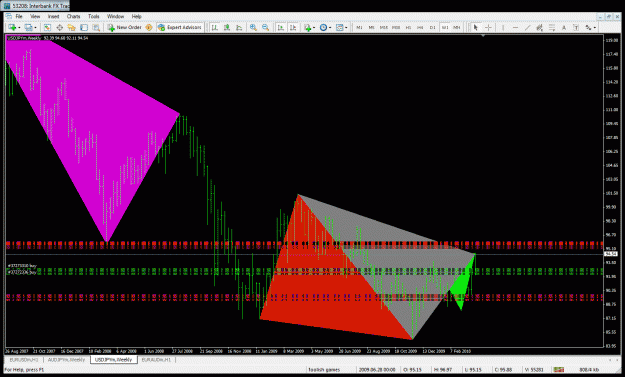Viewport: 625px width, 377px height.
Task: Select the M1 timeframe button
Action: (x=359, y=27)
